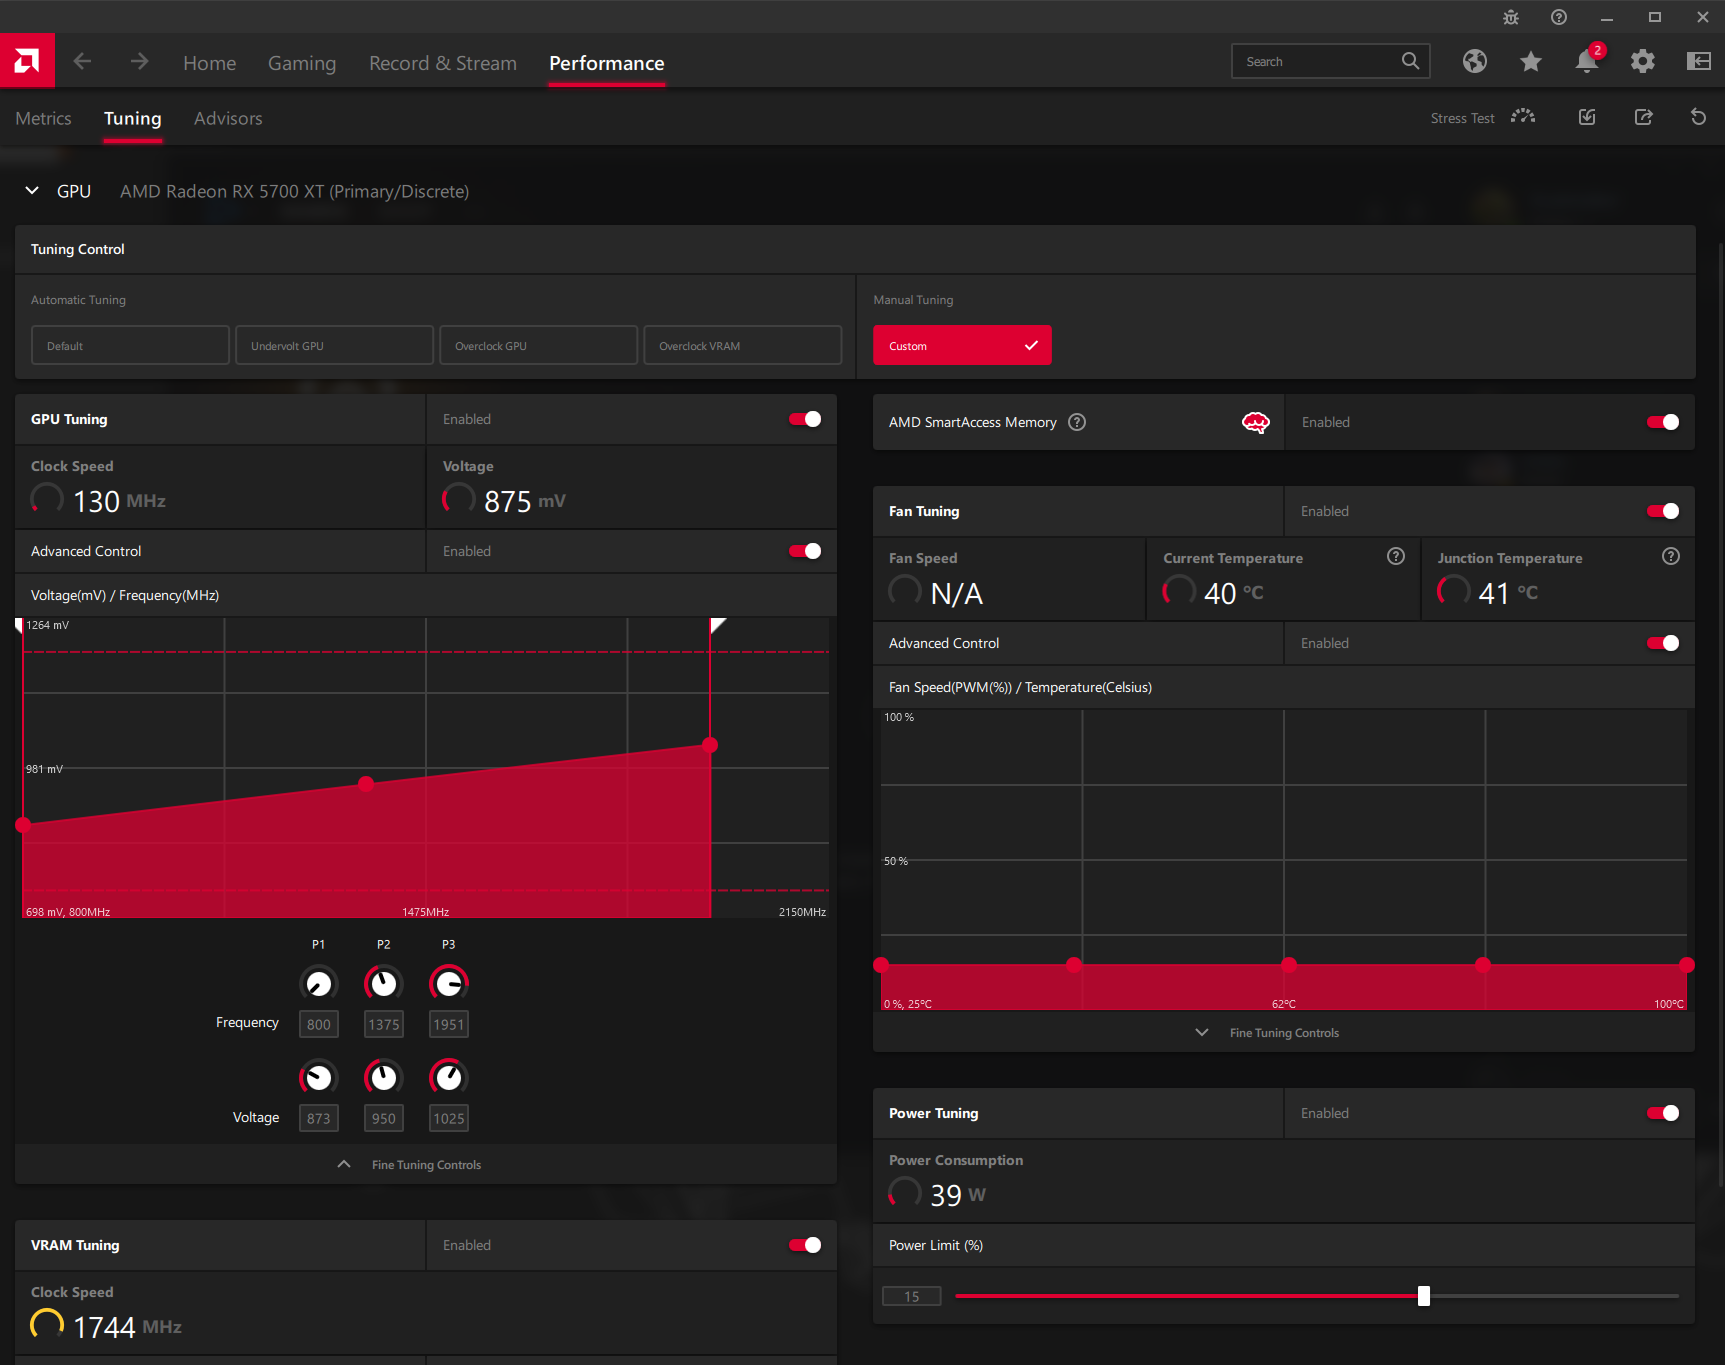Reset tuning with the undo arrow icon
Viewport: 1725px width, 1365px height.
click(x=1698, y=117)
